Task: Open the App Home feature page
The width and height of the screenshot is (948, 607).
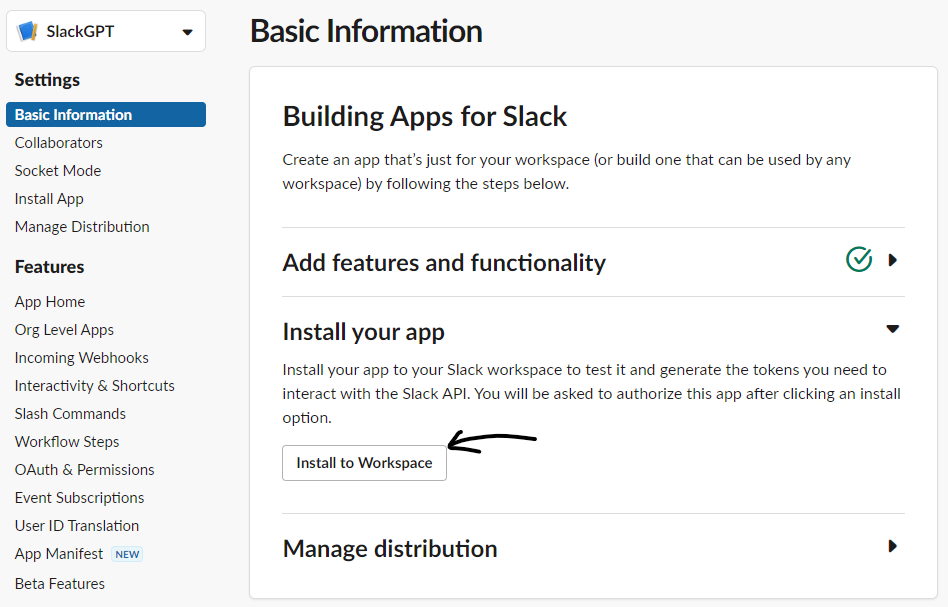Action: (50, 302)
